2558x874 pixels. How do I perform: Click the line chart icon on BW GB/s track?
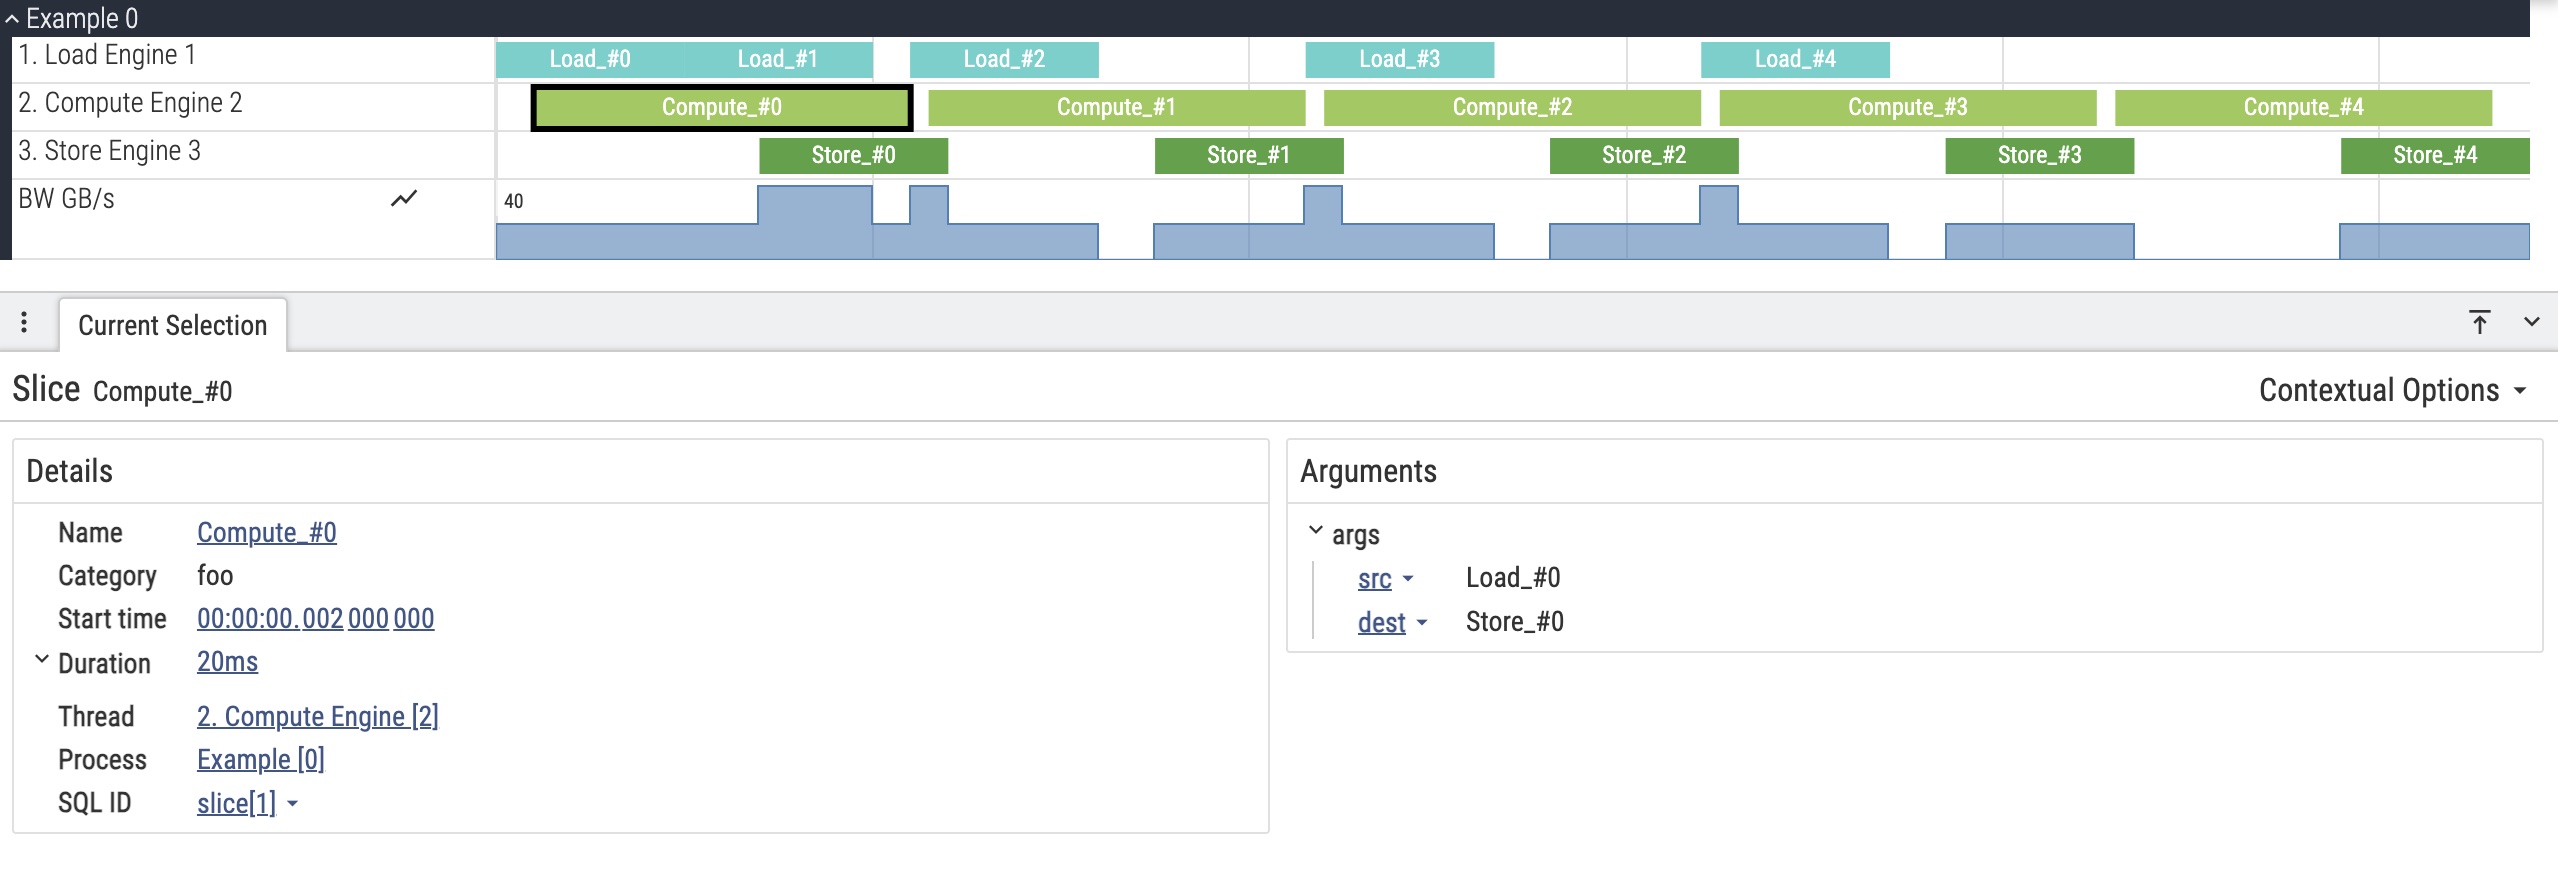[x=403, y=199]
